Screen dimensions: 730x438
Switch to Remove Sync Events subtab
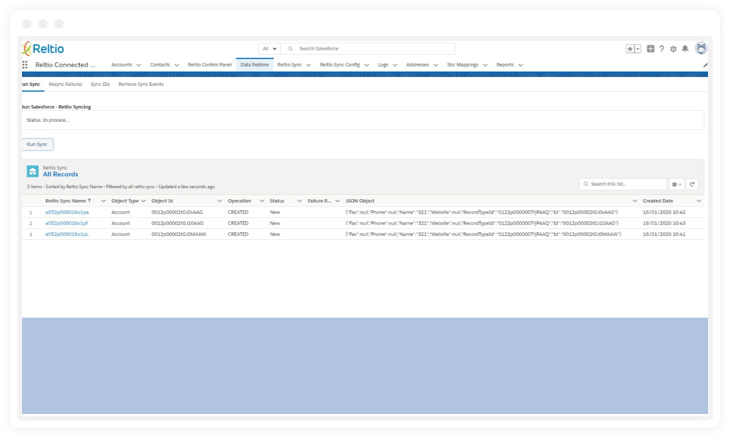point(141,84)
